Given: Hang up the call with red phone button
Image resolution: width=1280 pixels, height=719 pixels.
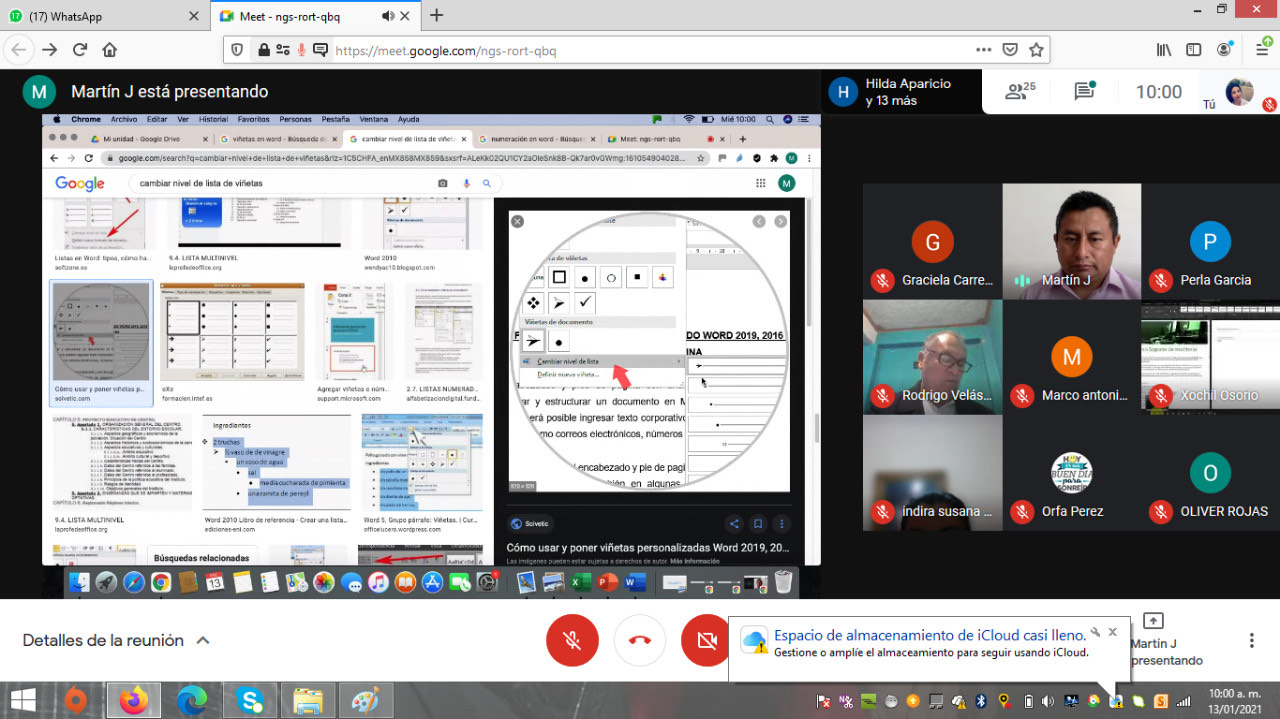Looking at the screenshot, I should point(640,640).
